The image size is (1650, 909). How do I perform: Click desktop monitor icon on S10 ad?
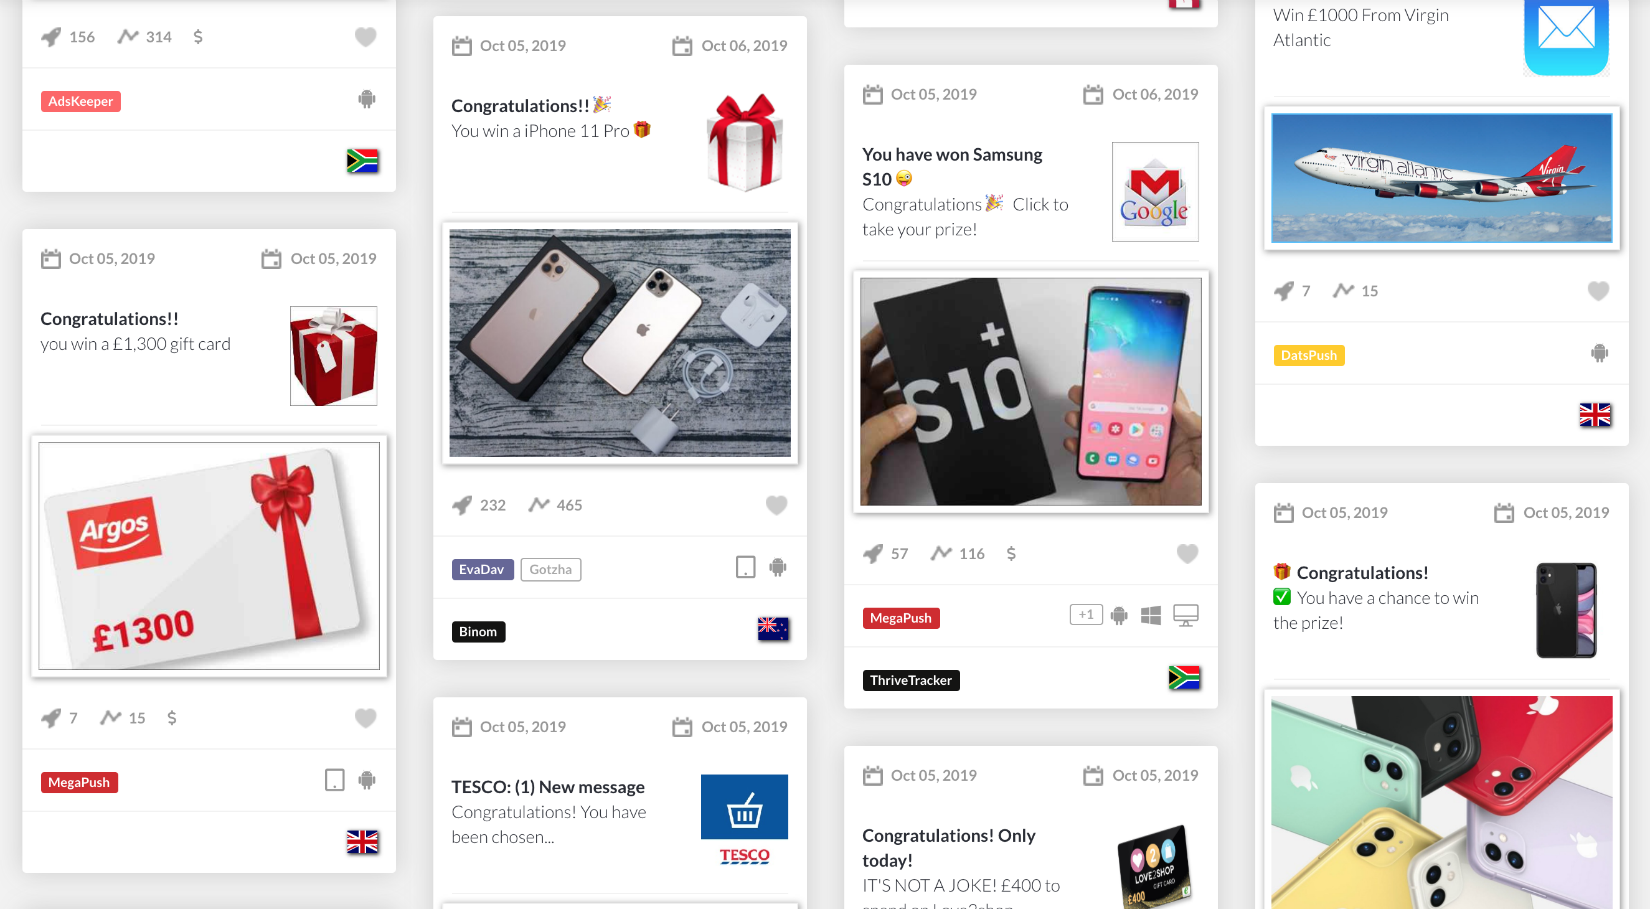coord(1186,615)
